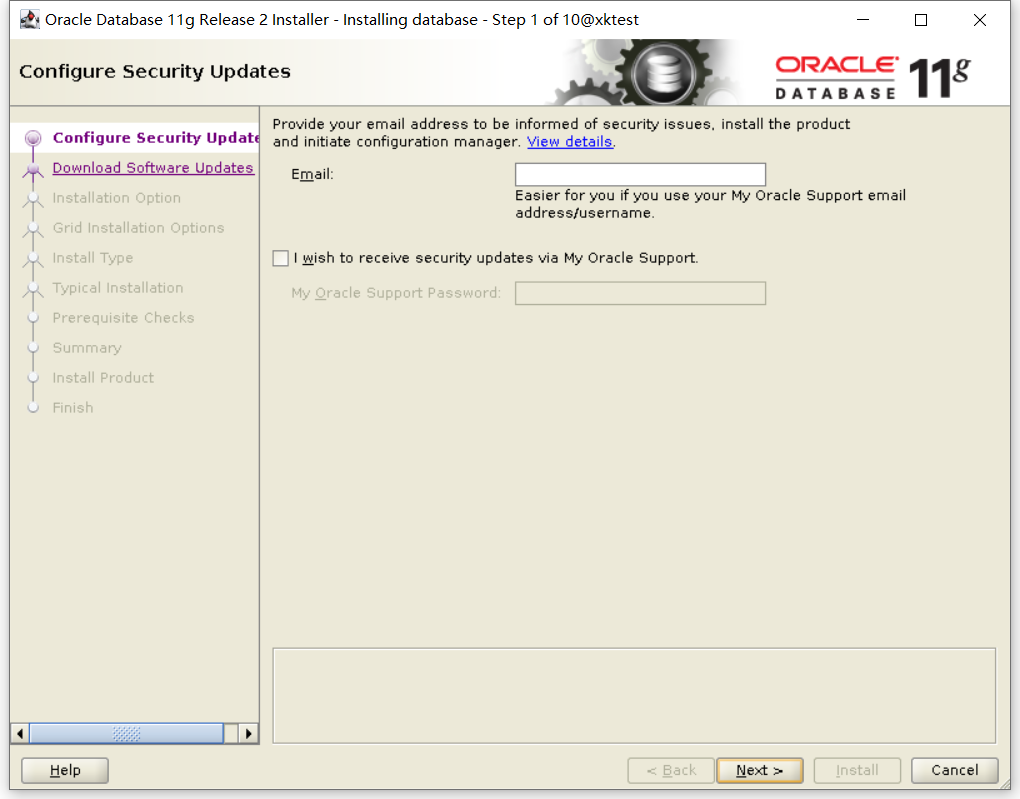
Task: Maximize the installer window
Action: click(x=921, y=20)
